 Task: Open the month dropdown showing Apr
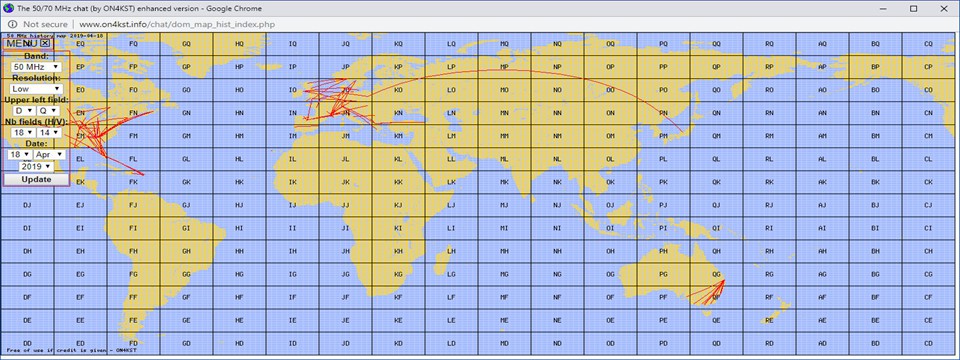click(x=49, y=154)
